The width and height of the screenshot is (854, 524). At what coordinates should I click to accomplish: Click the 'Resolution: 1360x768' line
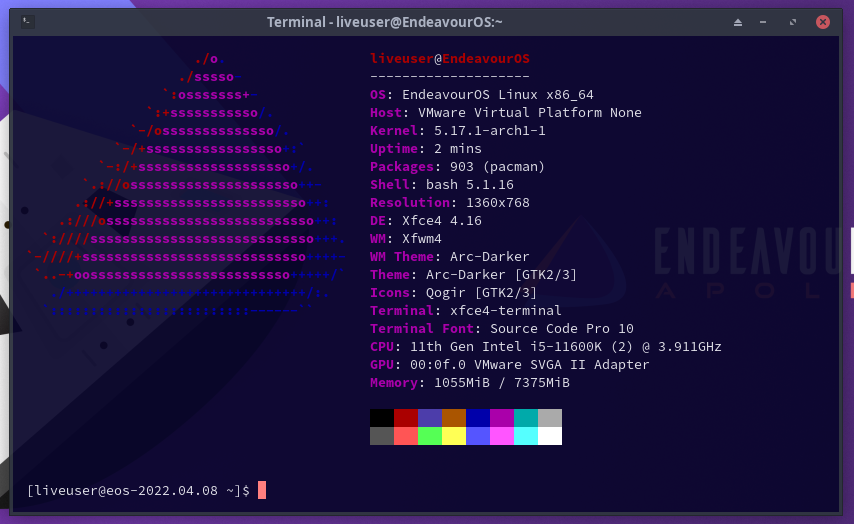pos(449,203)
